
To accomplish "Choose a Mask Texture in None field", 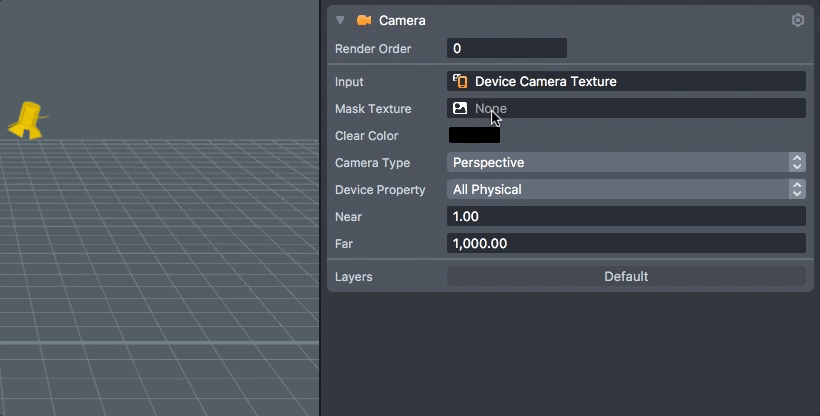I will pos(626,108).
